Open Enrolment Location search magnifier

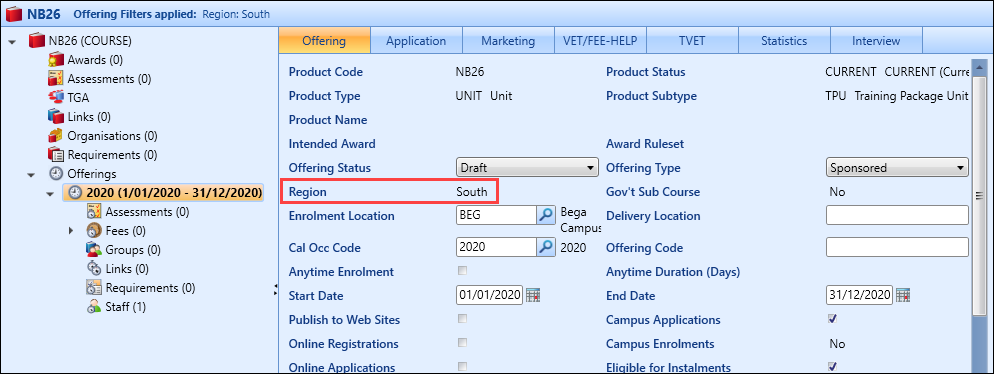coord(546,215)
